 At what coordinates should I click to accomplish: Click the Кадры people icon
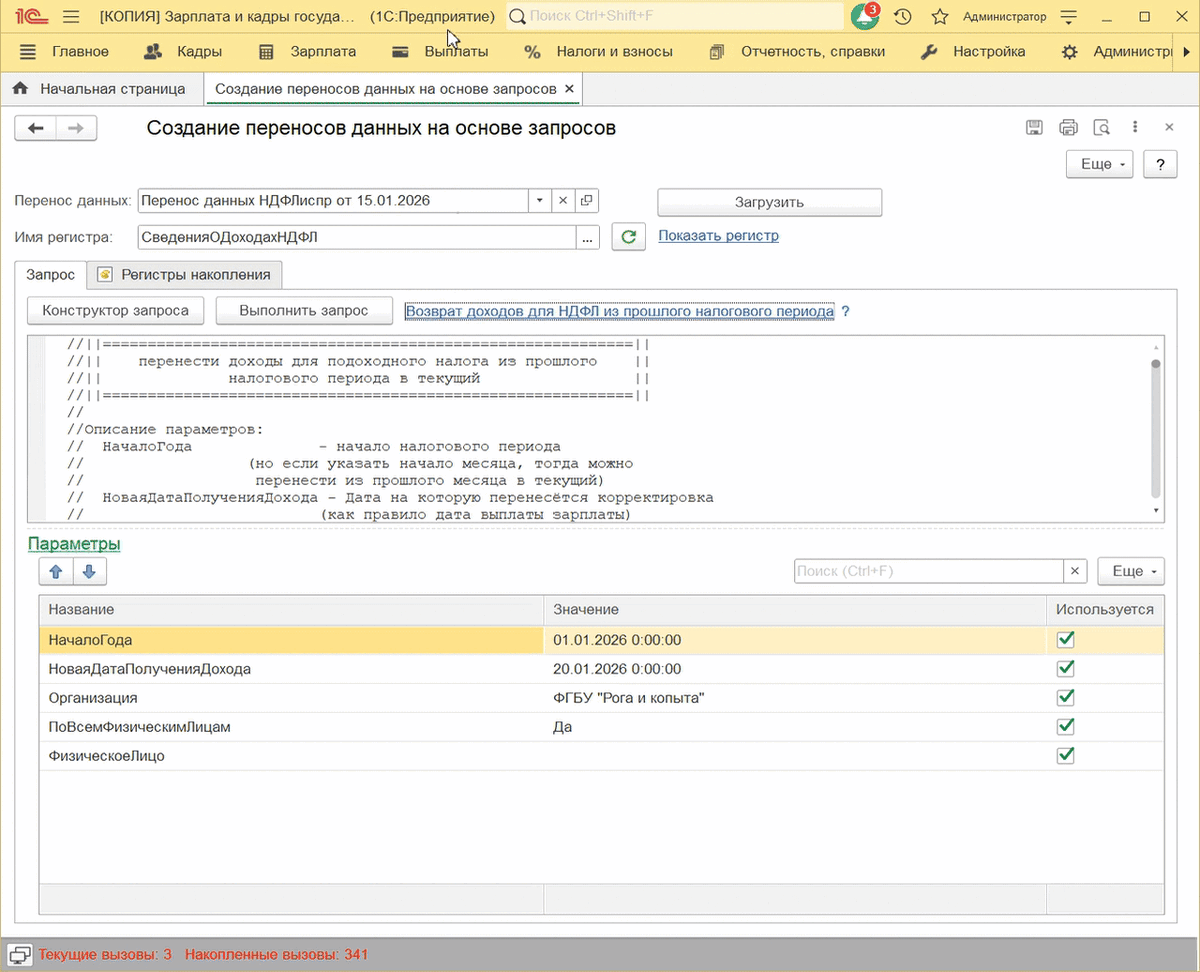153,52
